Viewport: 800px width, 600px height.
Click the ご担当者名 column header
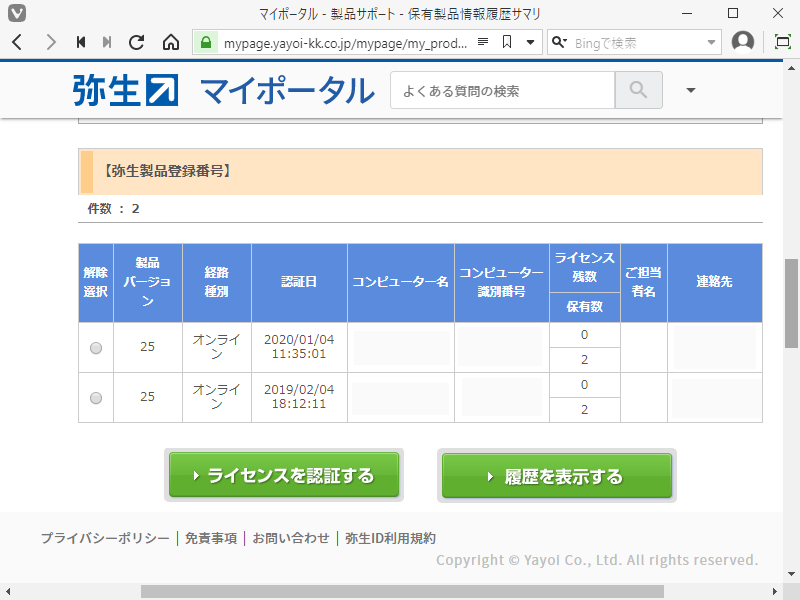(x=644, y=283)
